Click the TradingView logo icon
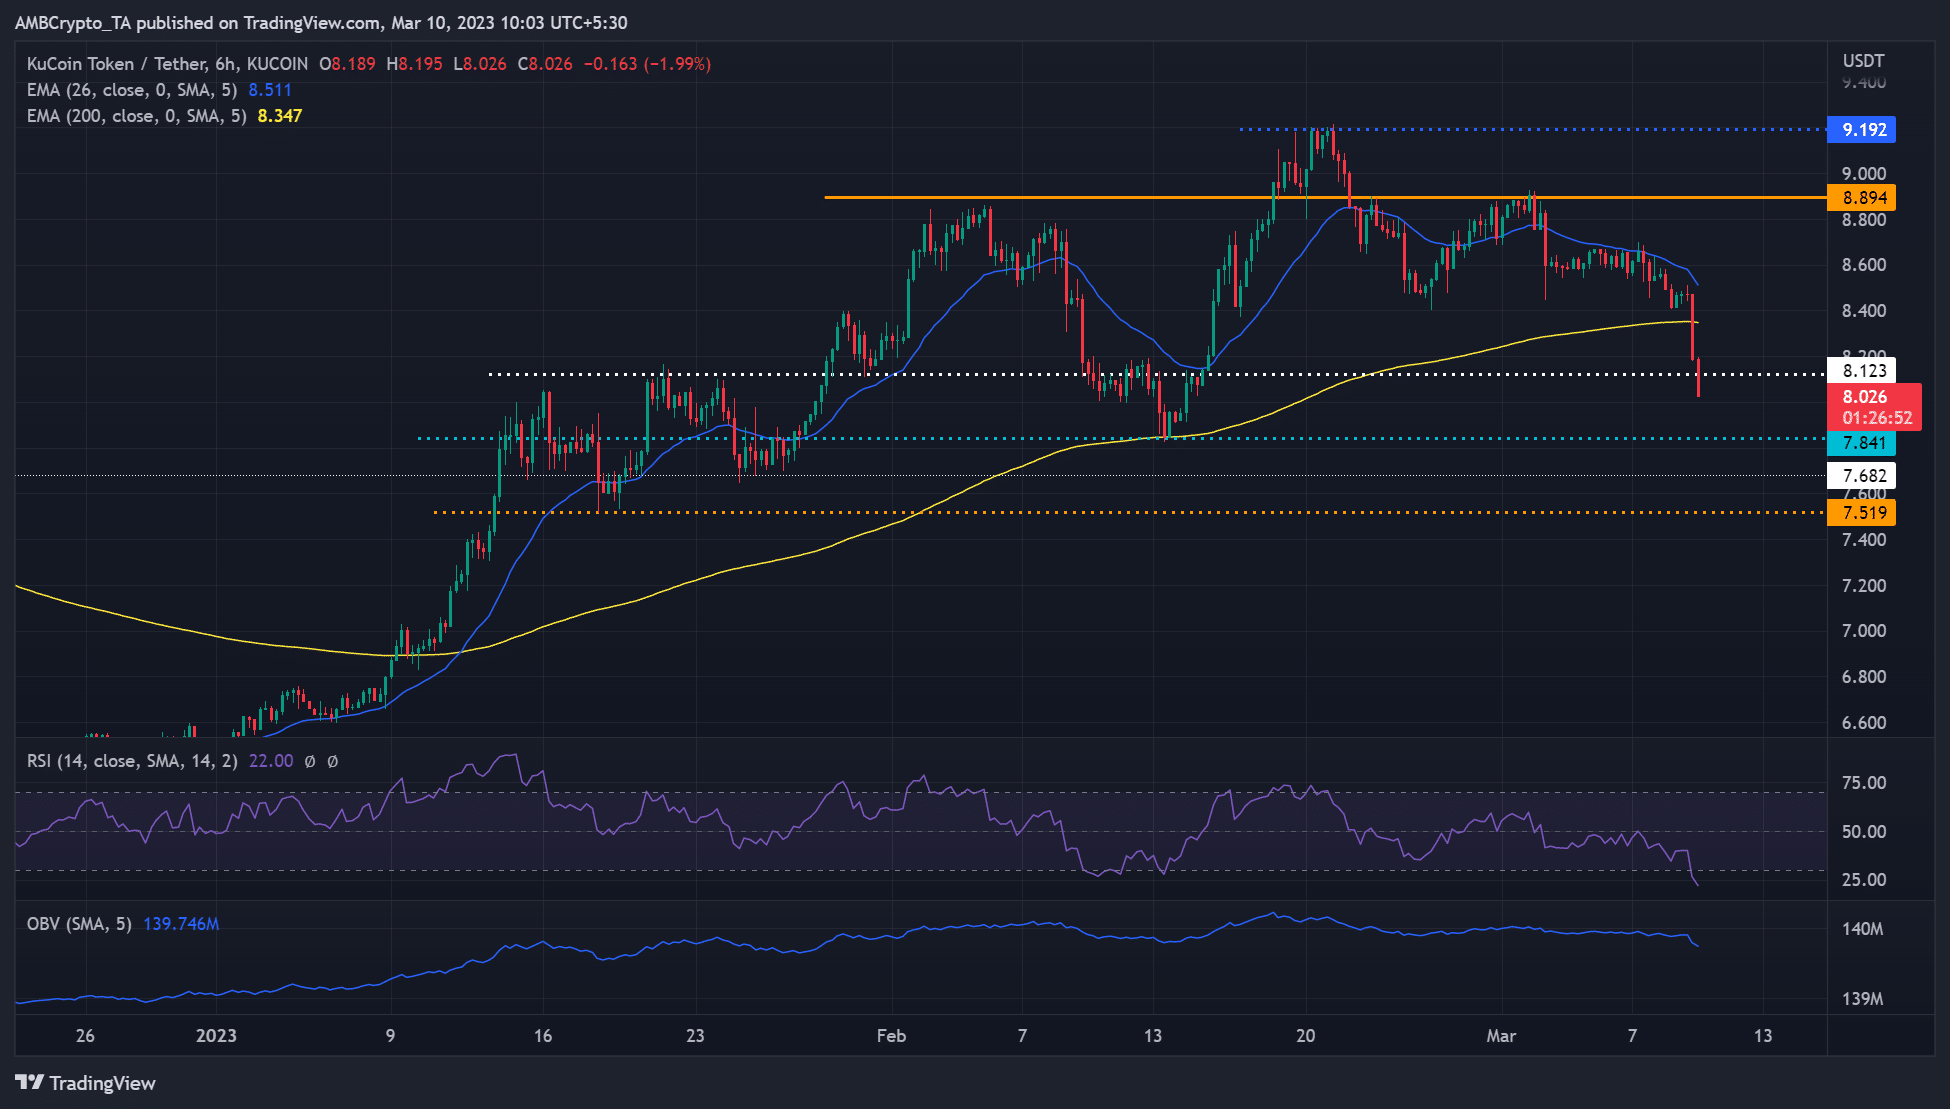The image size is (1950, 1109). pos(30,1083)
